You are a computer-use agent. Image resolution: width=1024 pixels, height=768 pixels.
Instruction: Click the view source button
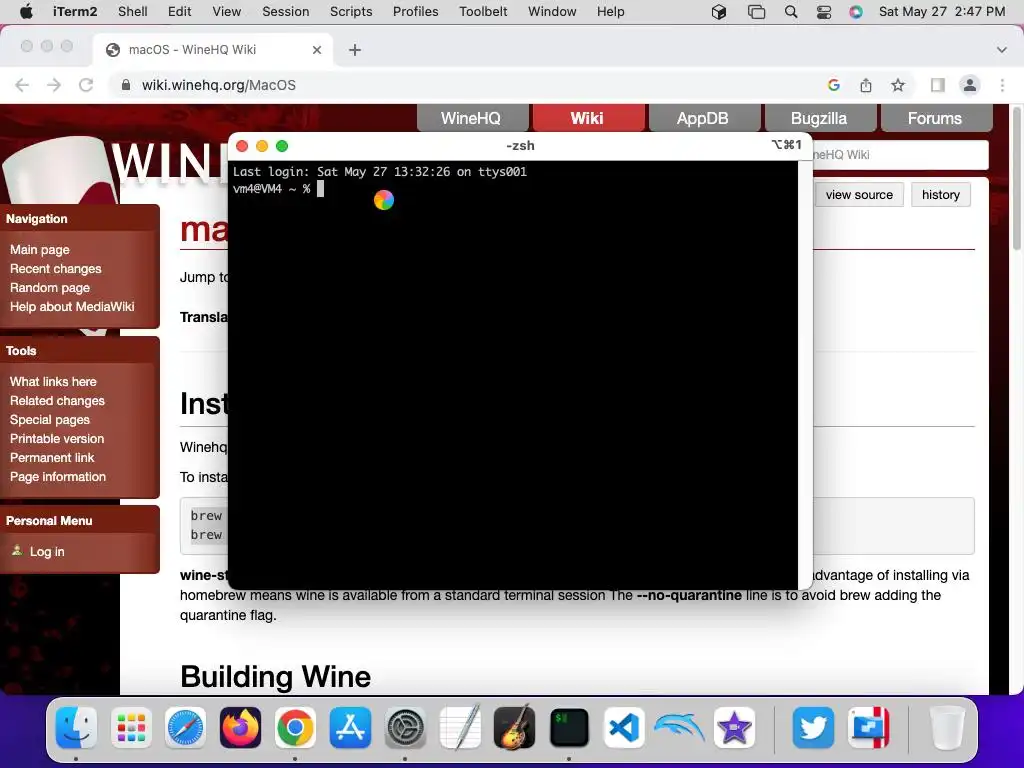pyautogui.click(x=859, y=195)
